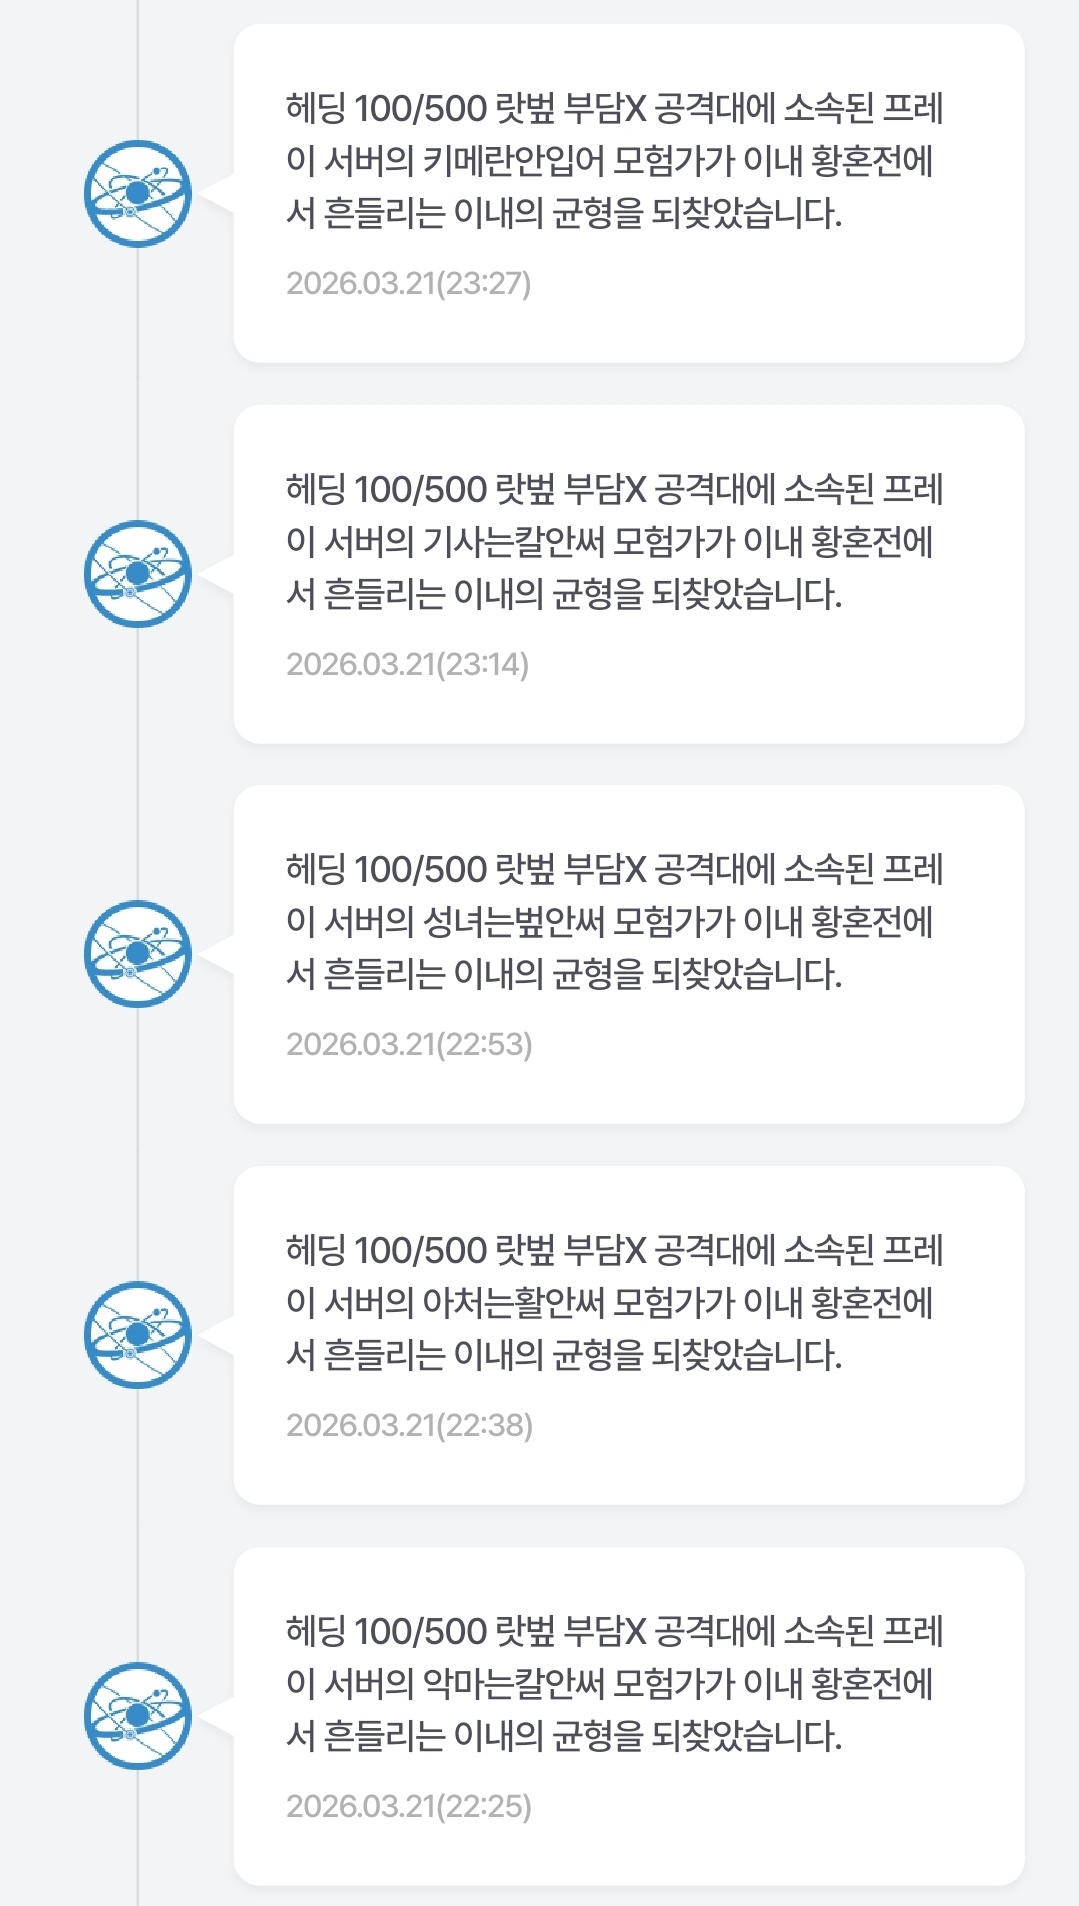Click the atom icon beside the 기사는칼안써 entry
This screenshot has height=1906, width=1079.
138,574
